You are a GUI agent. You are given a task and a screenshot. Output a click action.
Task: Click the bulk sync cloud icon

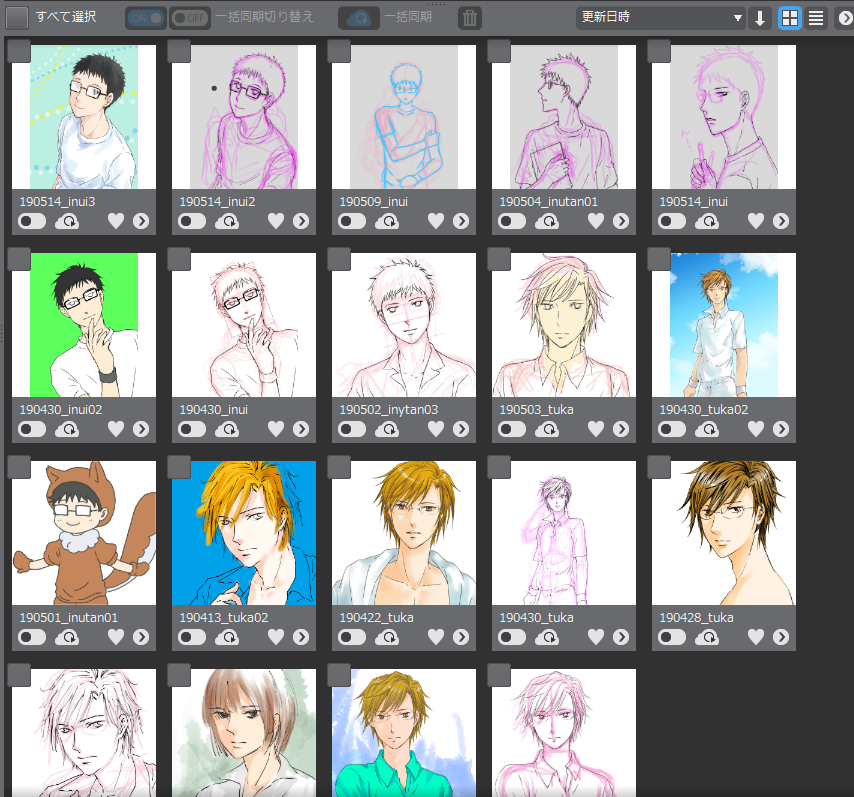(360, 18)
